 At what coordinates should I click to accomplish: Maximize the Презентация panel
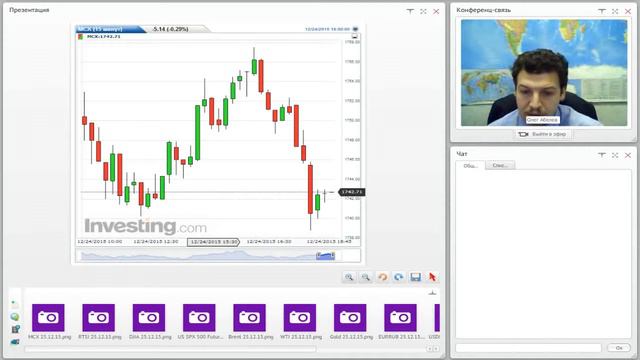point(423,11)
